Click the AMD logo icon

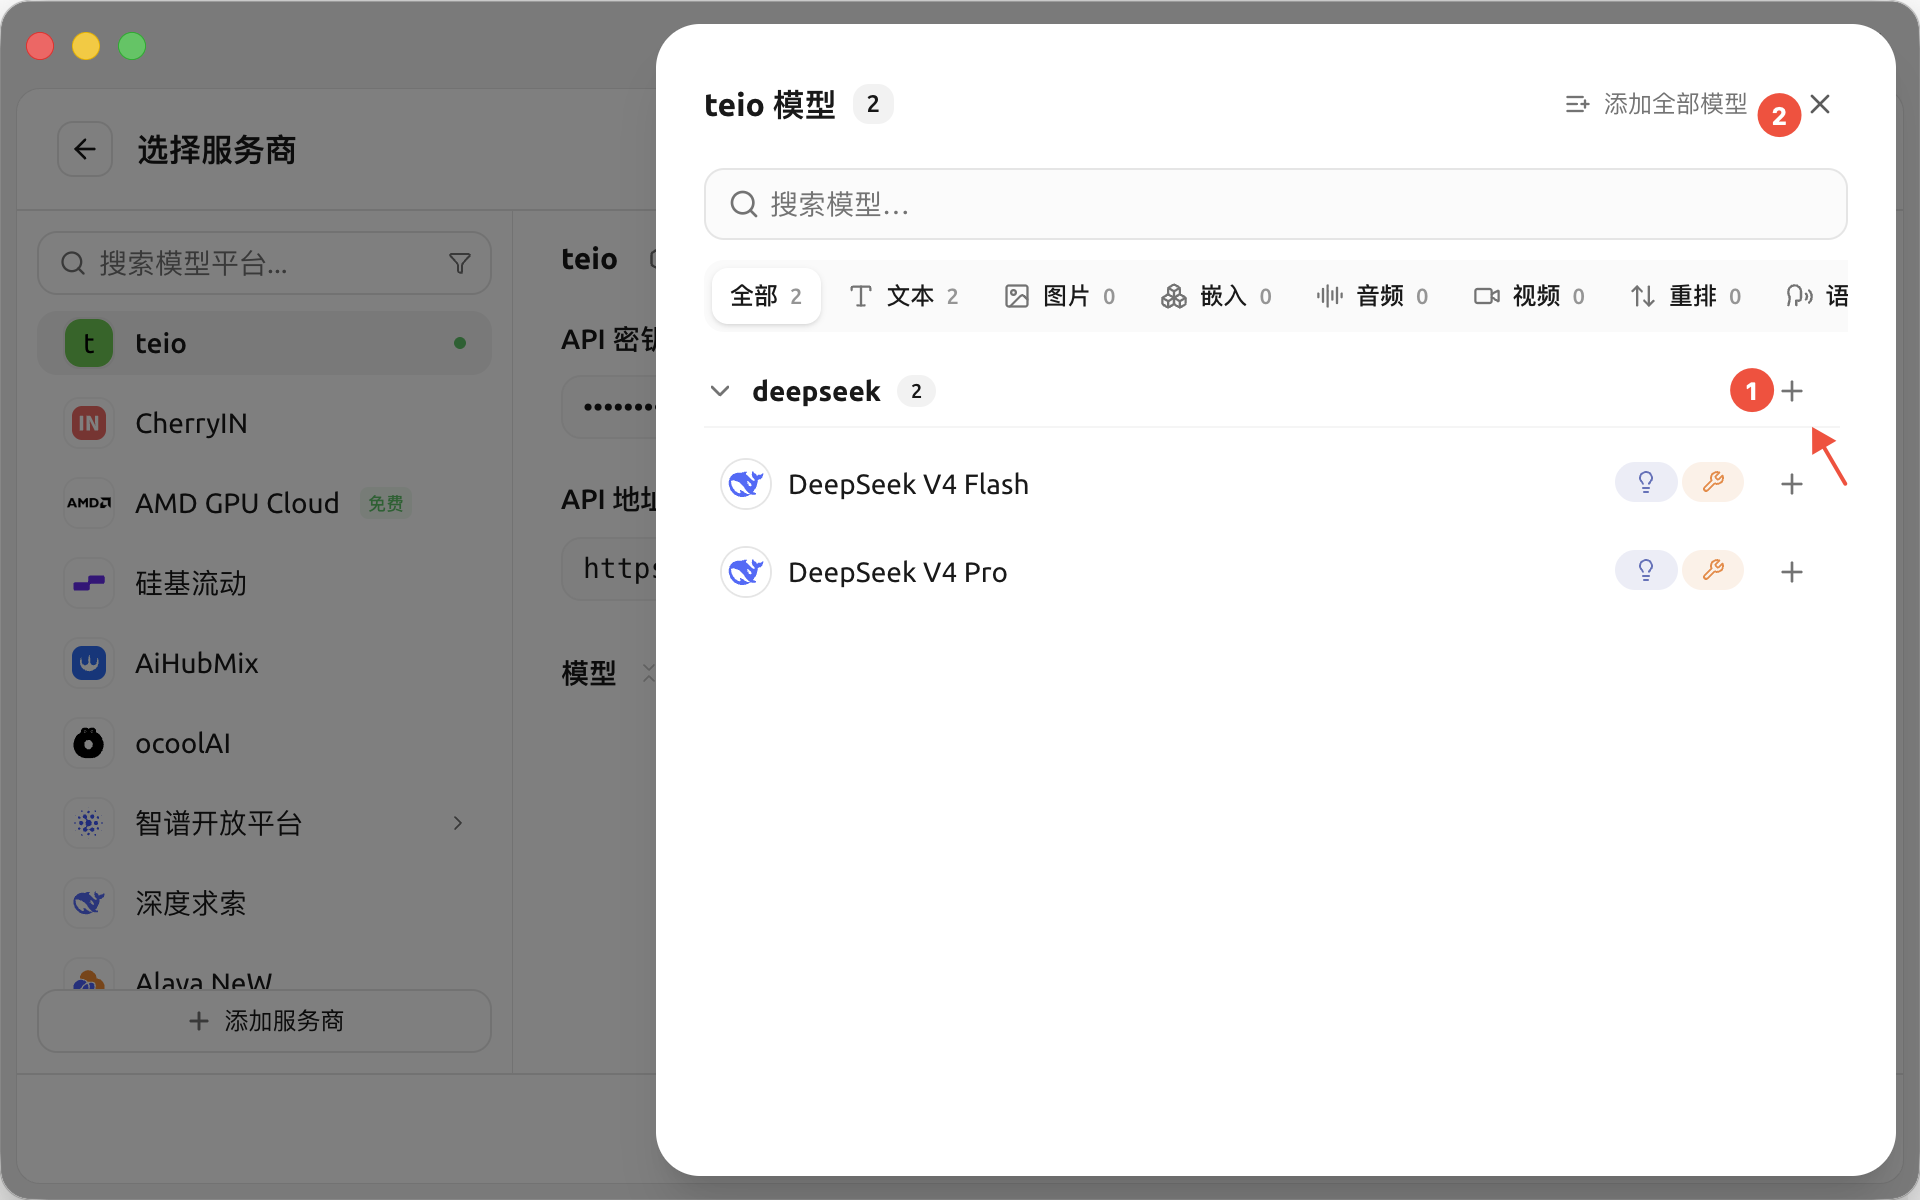[89, 503]
